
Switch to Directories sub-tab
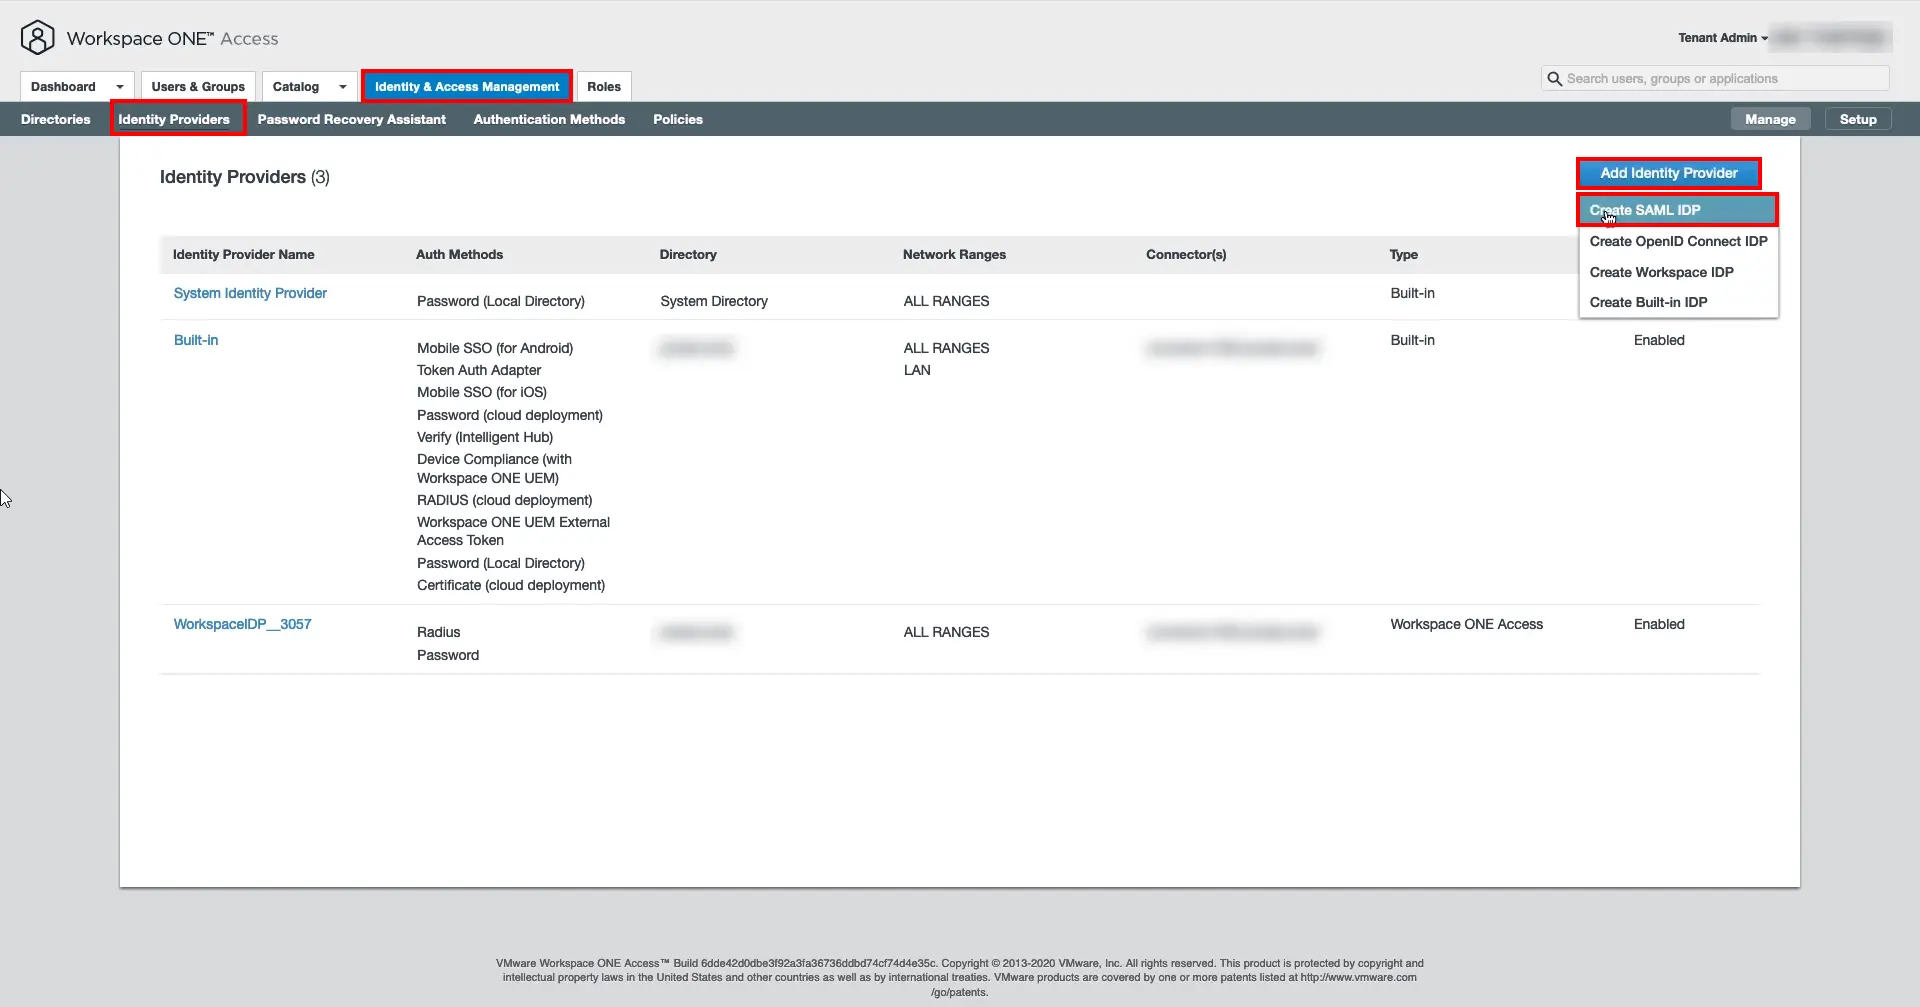(x=56, y=119)
